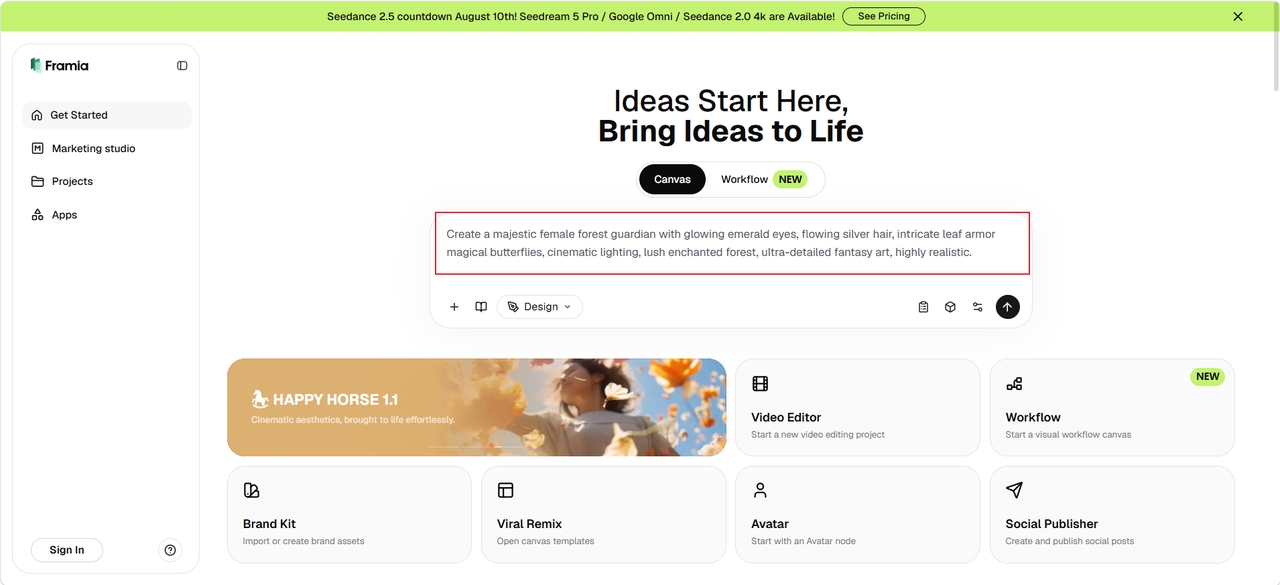Screen dimensions: 1280x585
Task: Open the help question mark icon
Action: click(170, 550)
